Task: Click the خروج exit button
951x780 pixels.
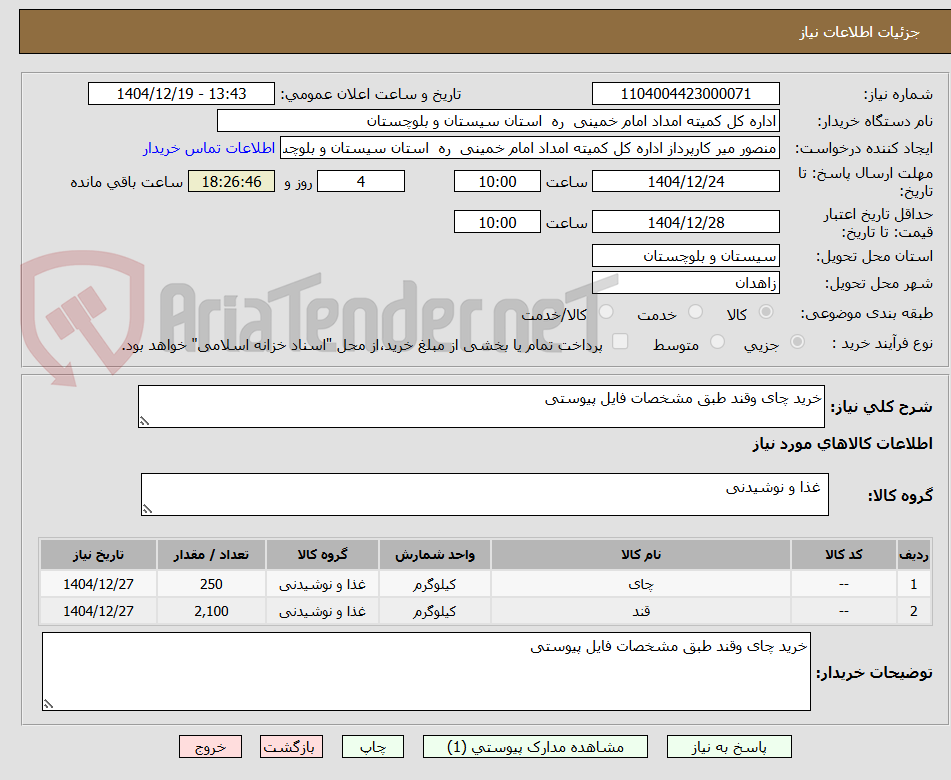Action: point(210,747)
